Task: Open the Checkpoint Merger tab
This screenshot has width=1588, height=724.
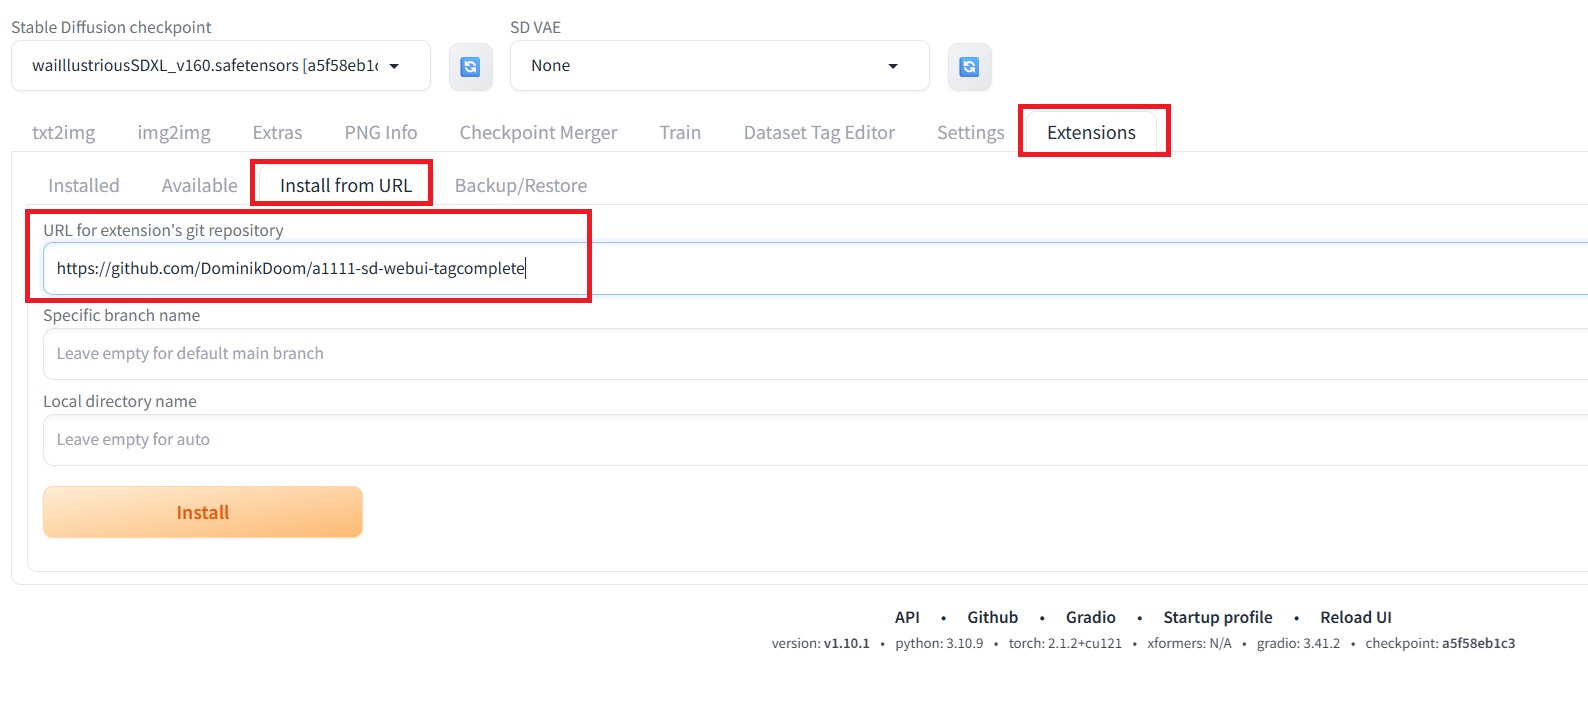Action: pyautogui.click(x=538, y=133)
